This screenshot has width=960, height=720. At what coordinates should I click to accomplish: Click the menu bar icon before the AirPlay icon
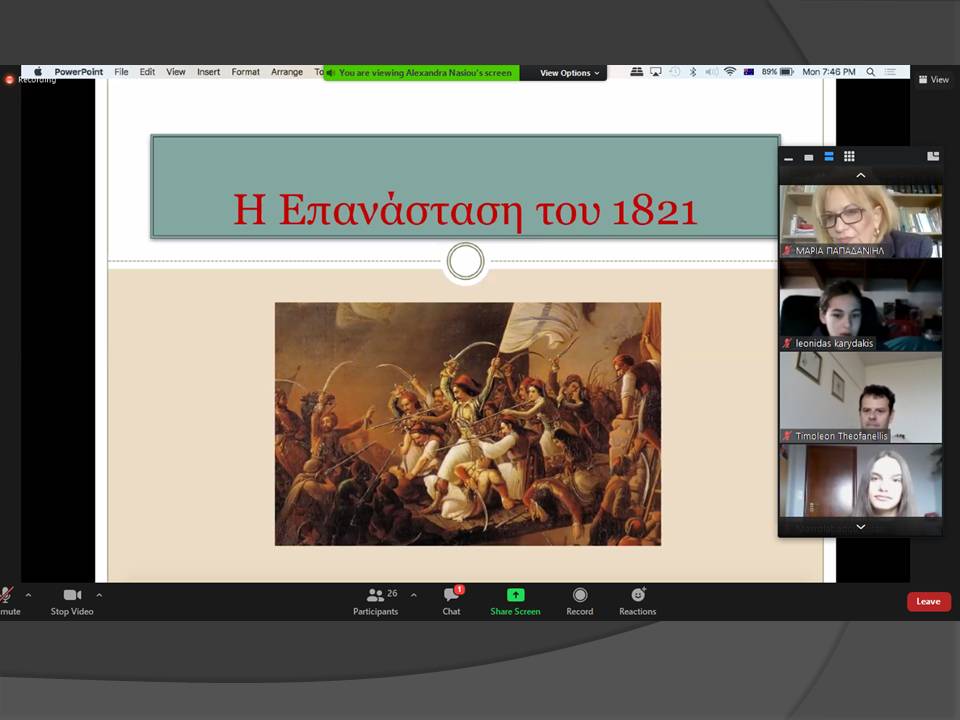[x=637, y=72]
